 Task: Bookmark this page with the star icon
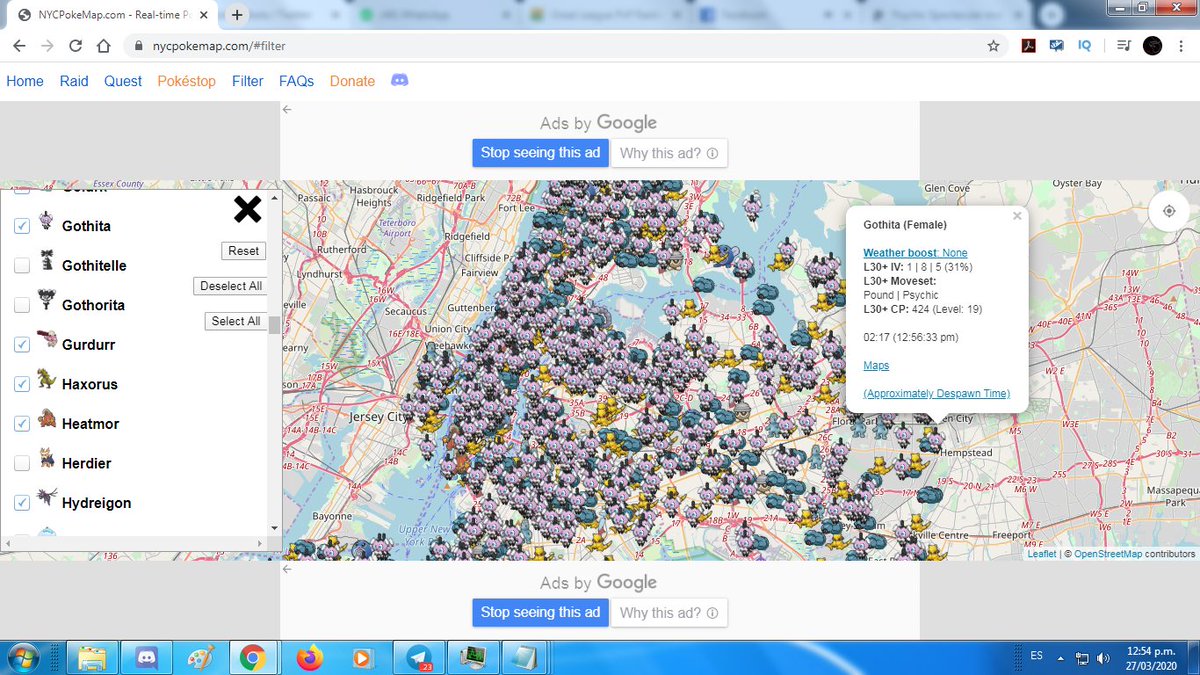click(993, 46)
